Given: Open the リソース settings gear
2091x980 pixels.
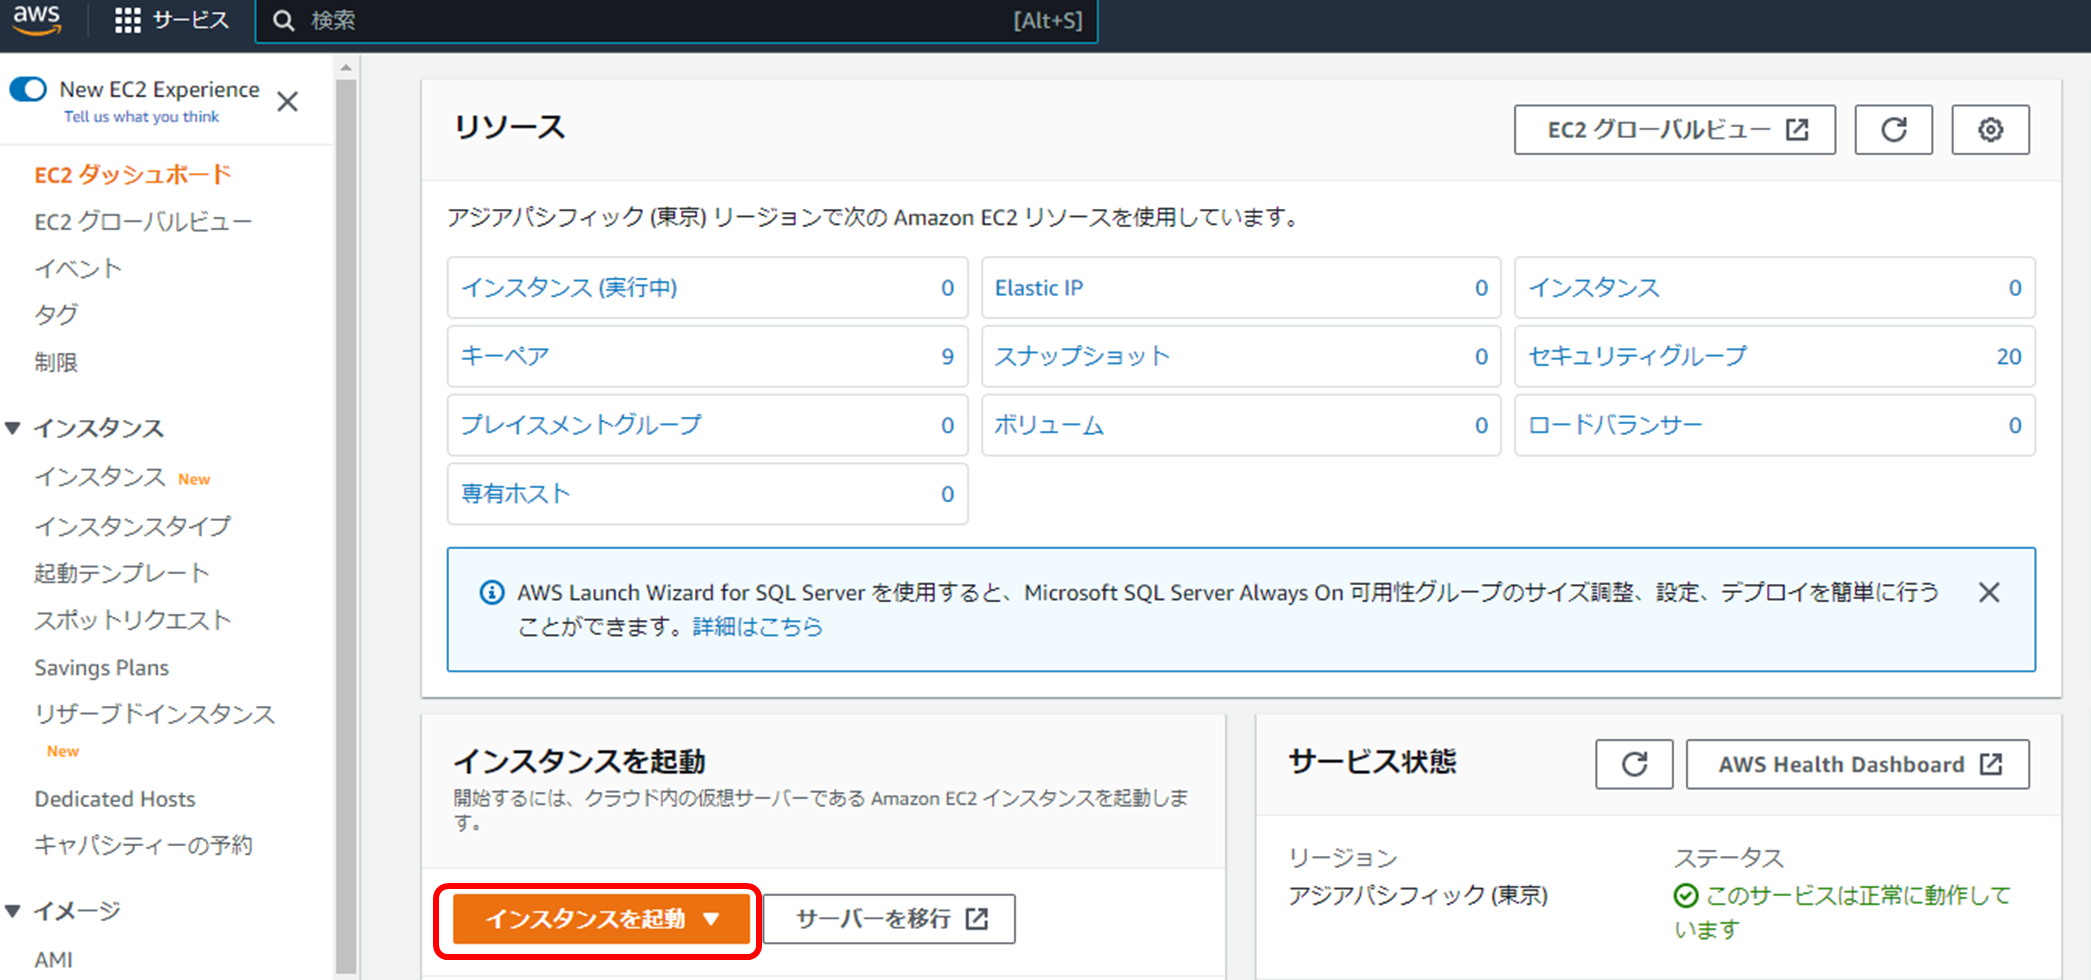Looking at the screenshot, I should (x=1989, y=129).
